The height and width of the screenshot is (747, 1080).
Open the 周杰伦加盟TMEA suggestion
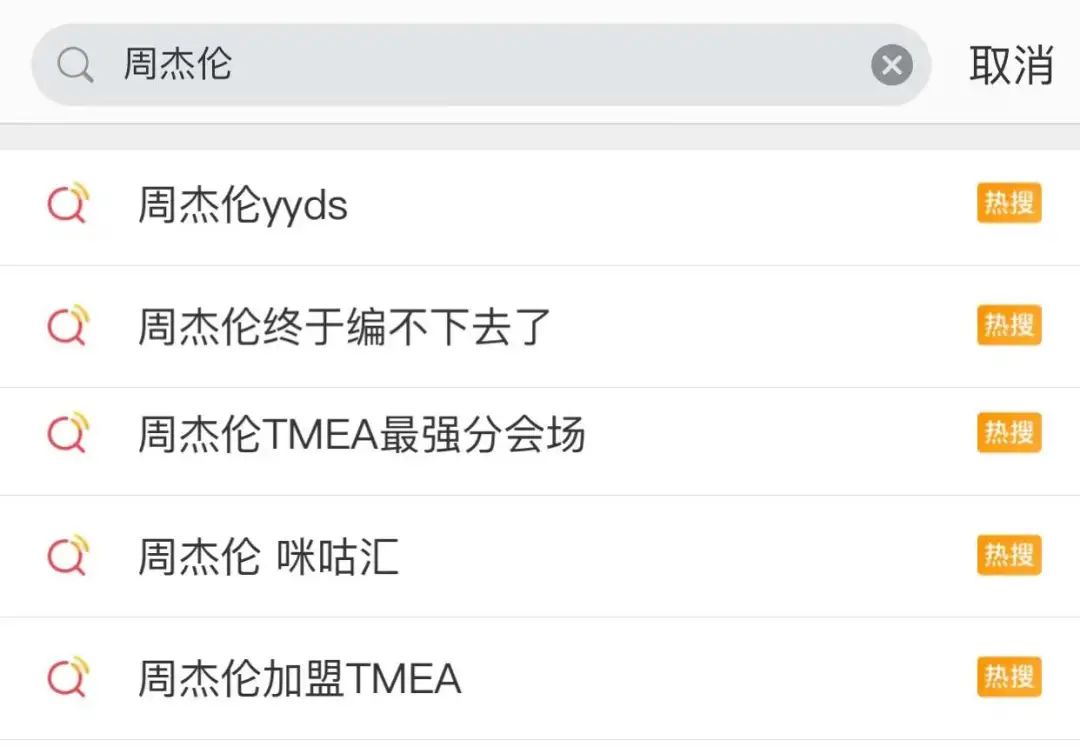click(299, 679)
